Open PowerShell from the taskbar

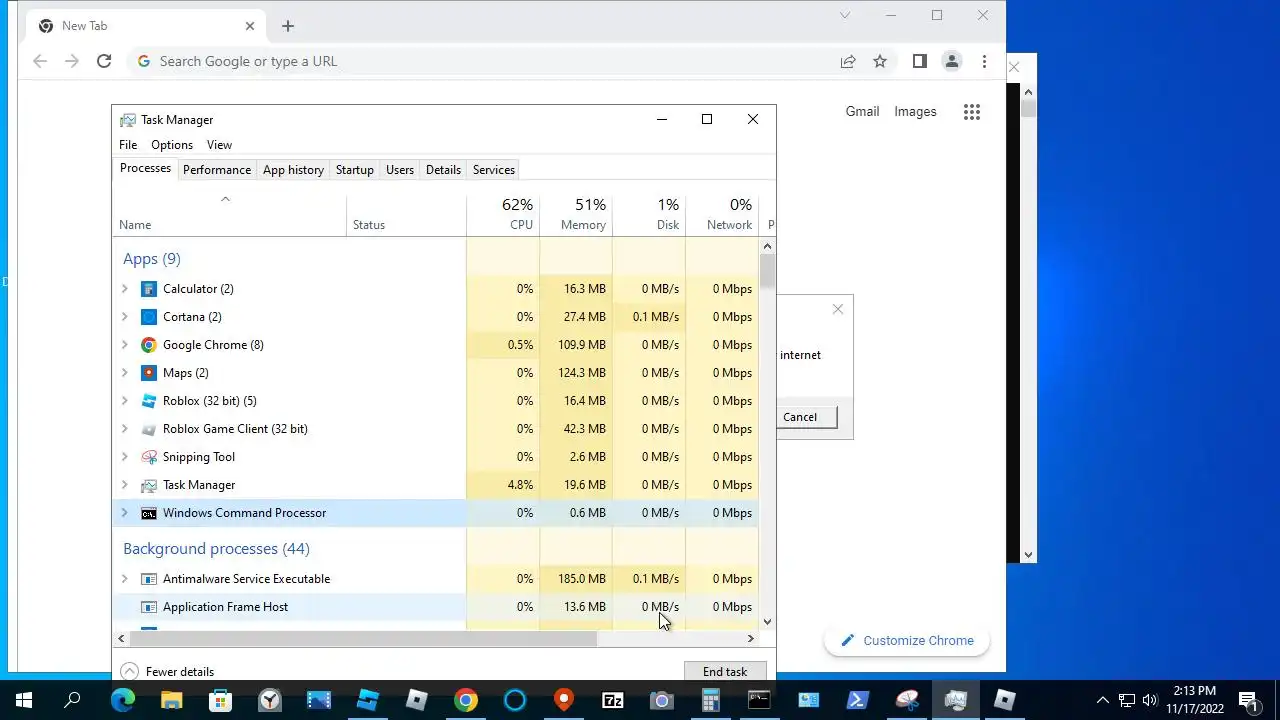pos(858,700)
